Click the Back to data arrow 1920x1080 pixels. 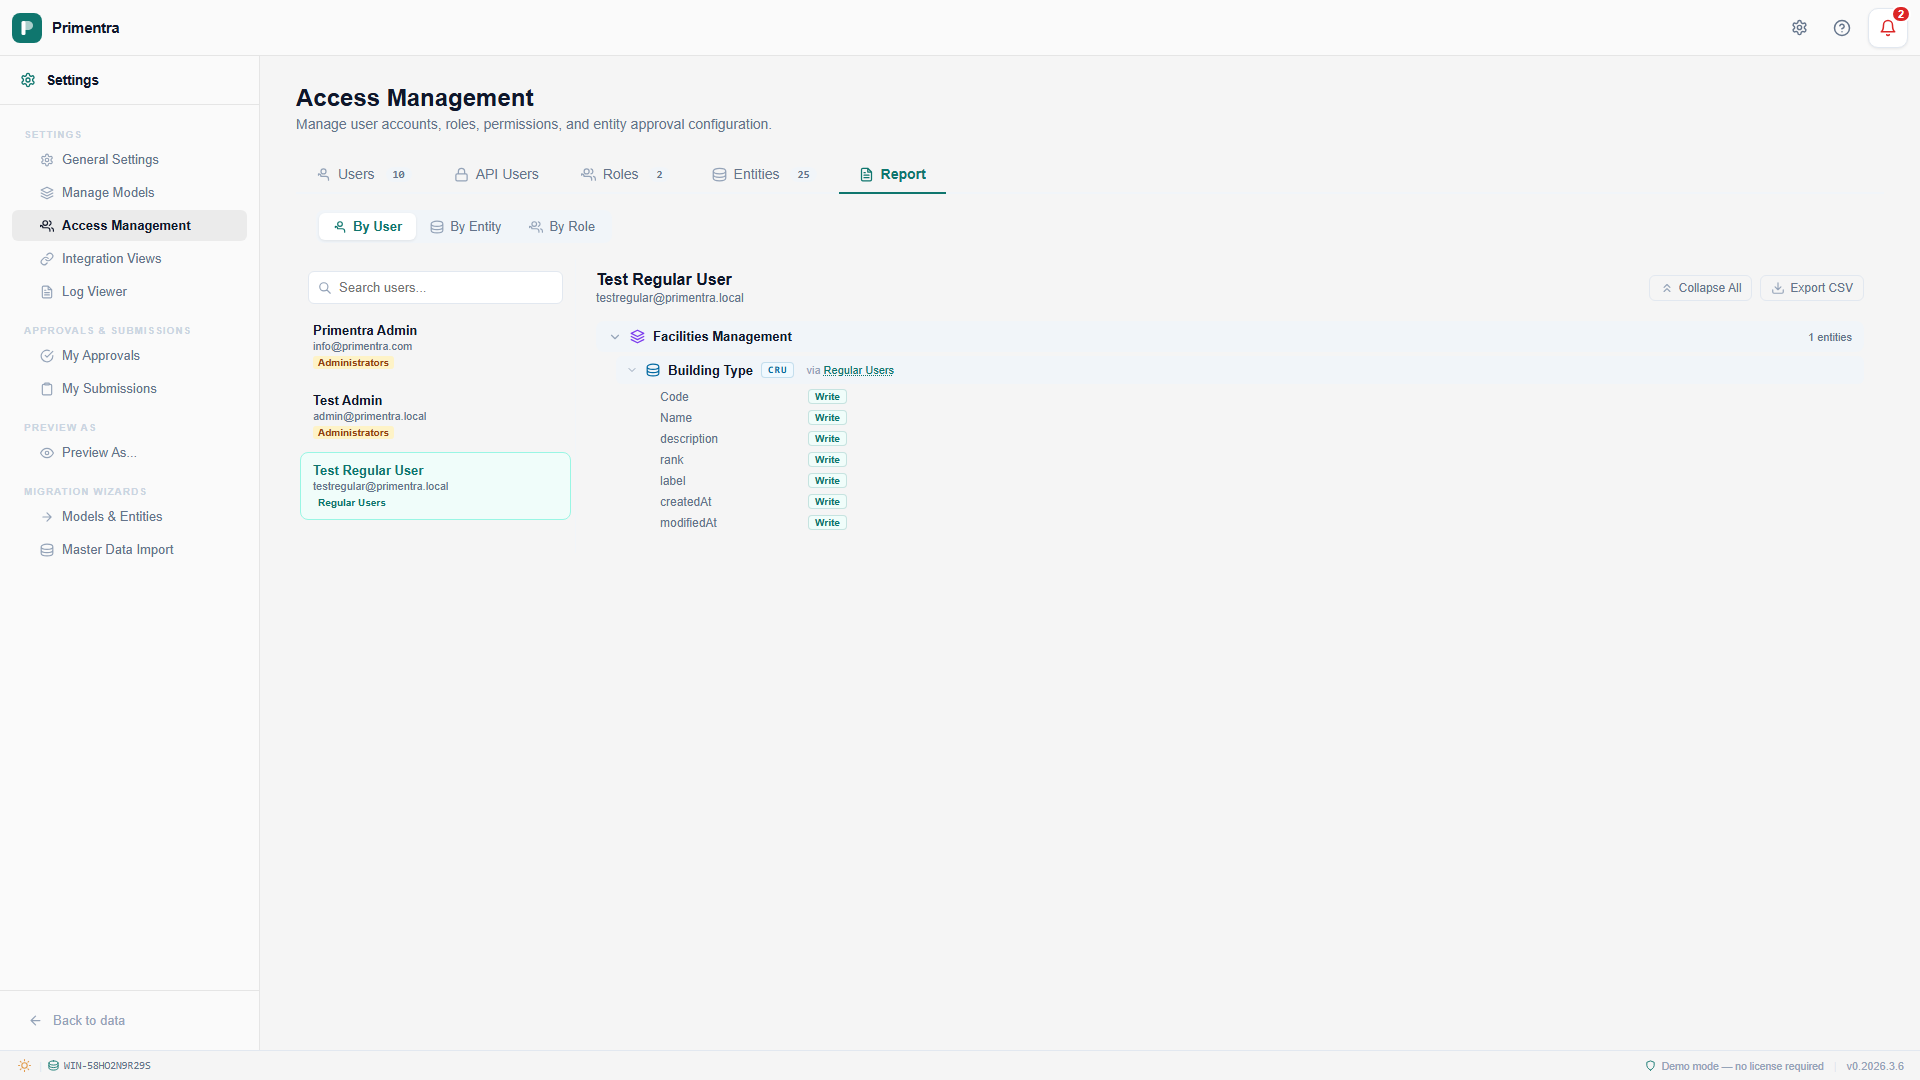(36, 1021)
